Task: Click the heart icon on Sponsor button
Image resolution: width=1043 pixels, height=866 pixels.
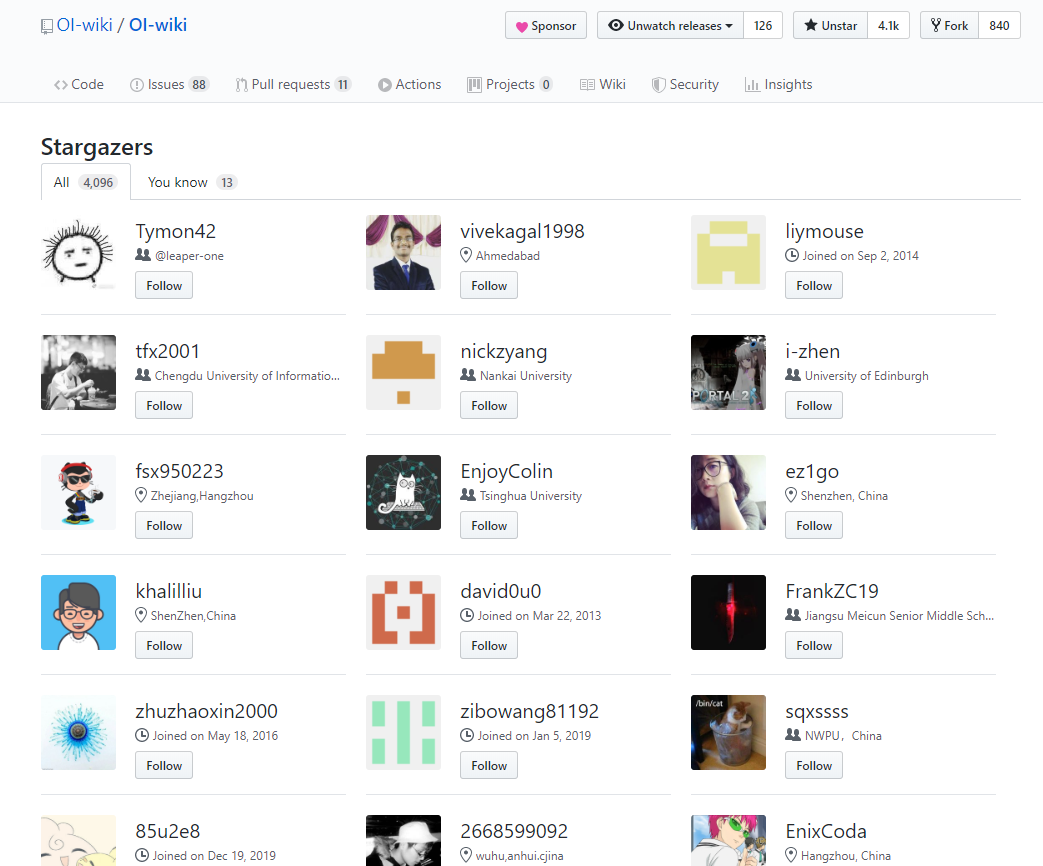Action: 523,25
